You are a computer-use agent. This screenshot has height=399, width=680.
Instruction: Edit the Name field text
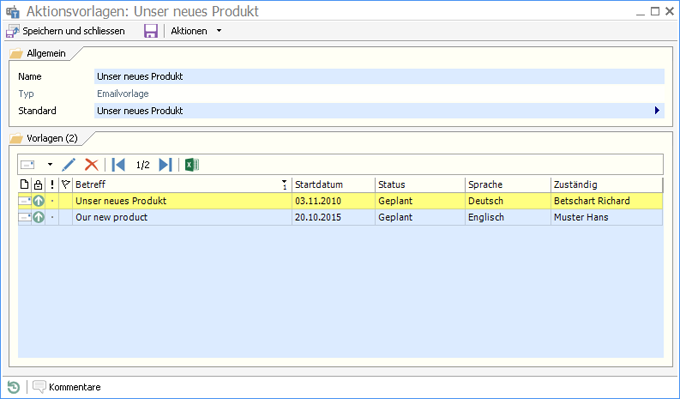[x=379, y=77]
